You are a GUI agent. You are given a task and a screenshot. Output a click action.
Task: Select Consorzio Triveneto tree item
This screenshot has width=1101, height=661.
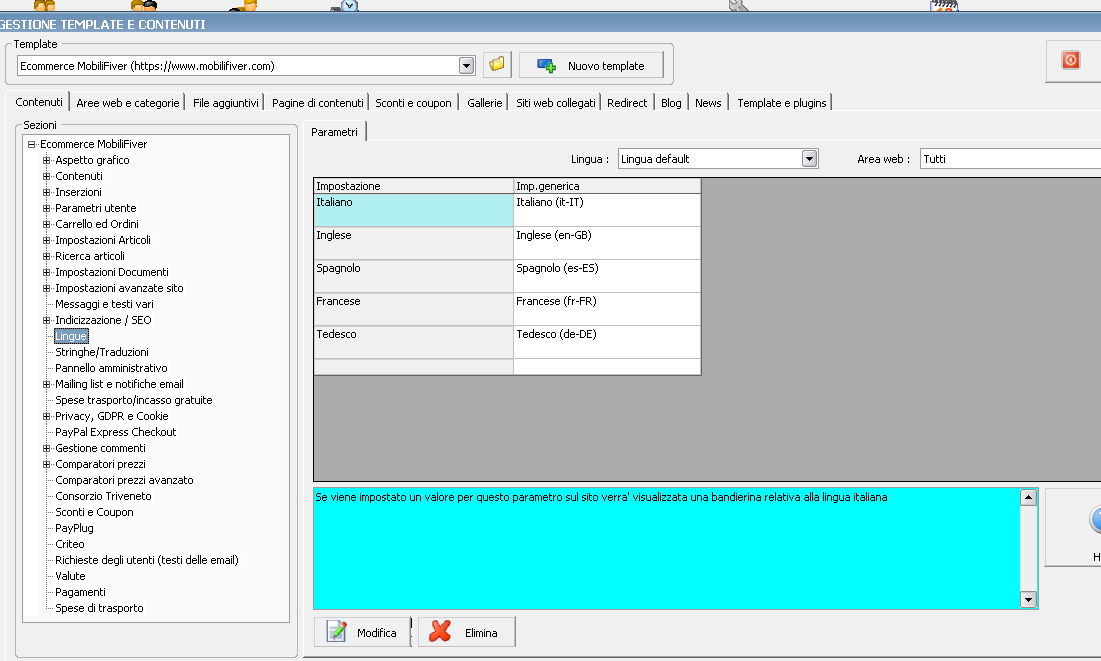103,496
